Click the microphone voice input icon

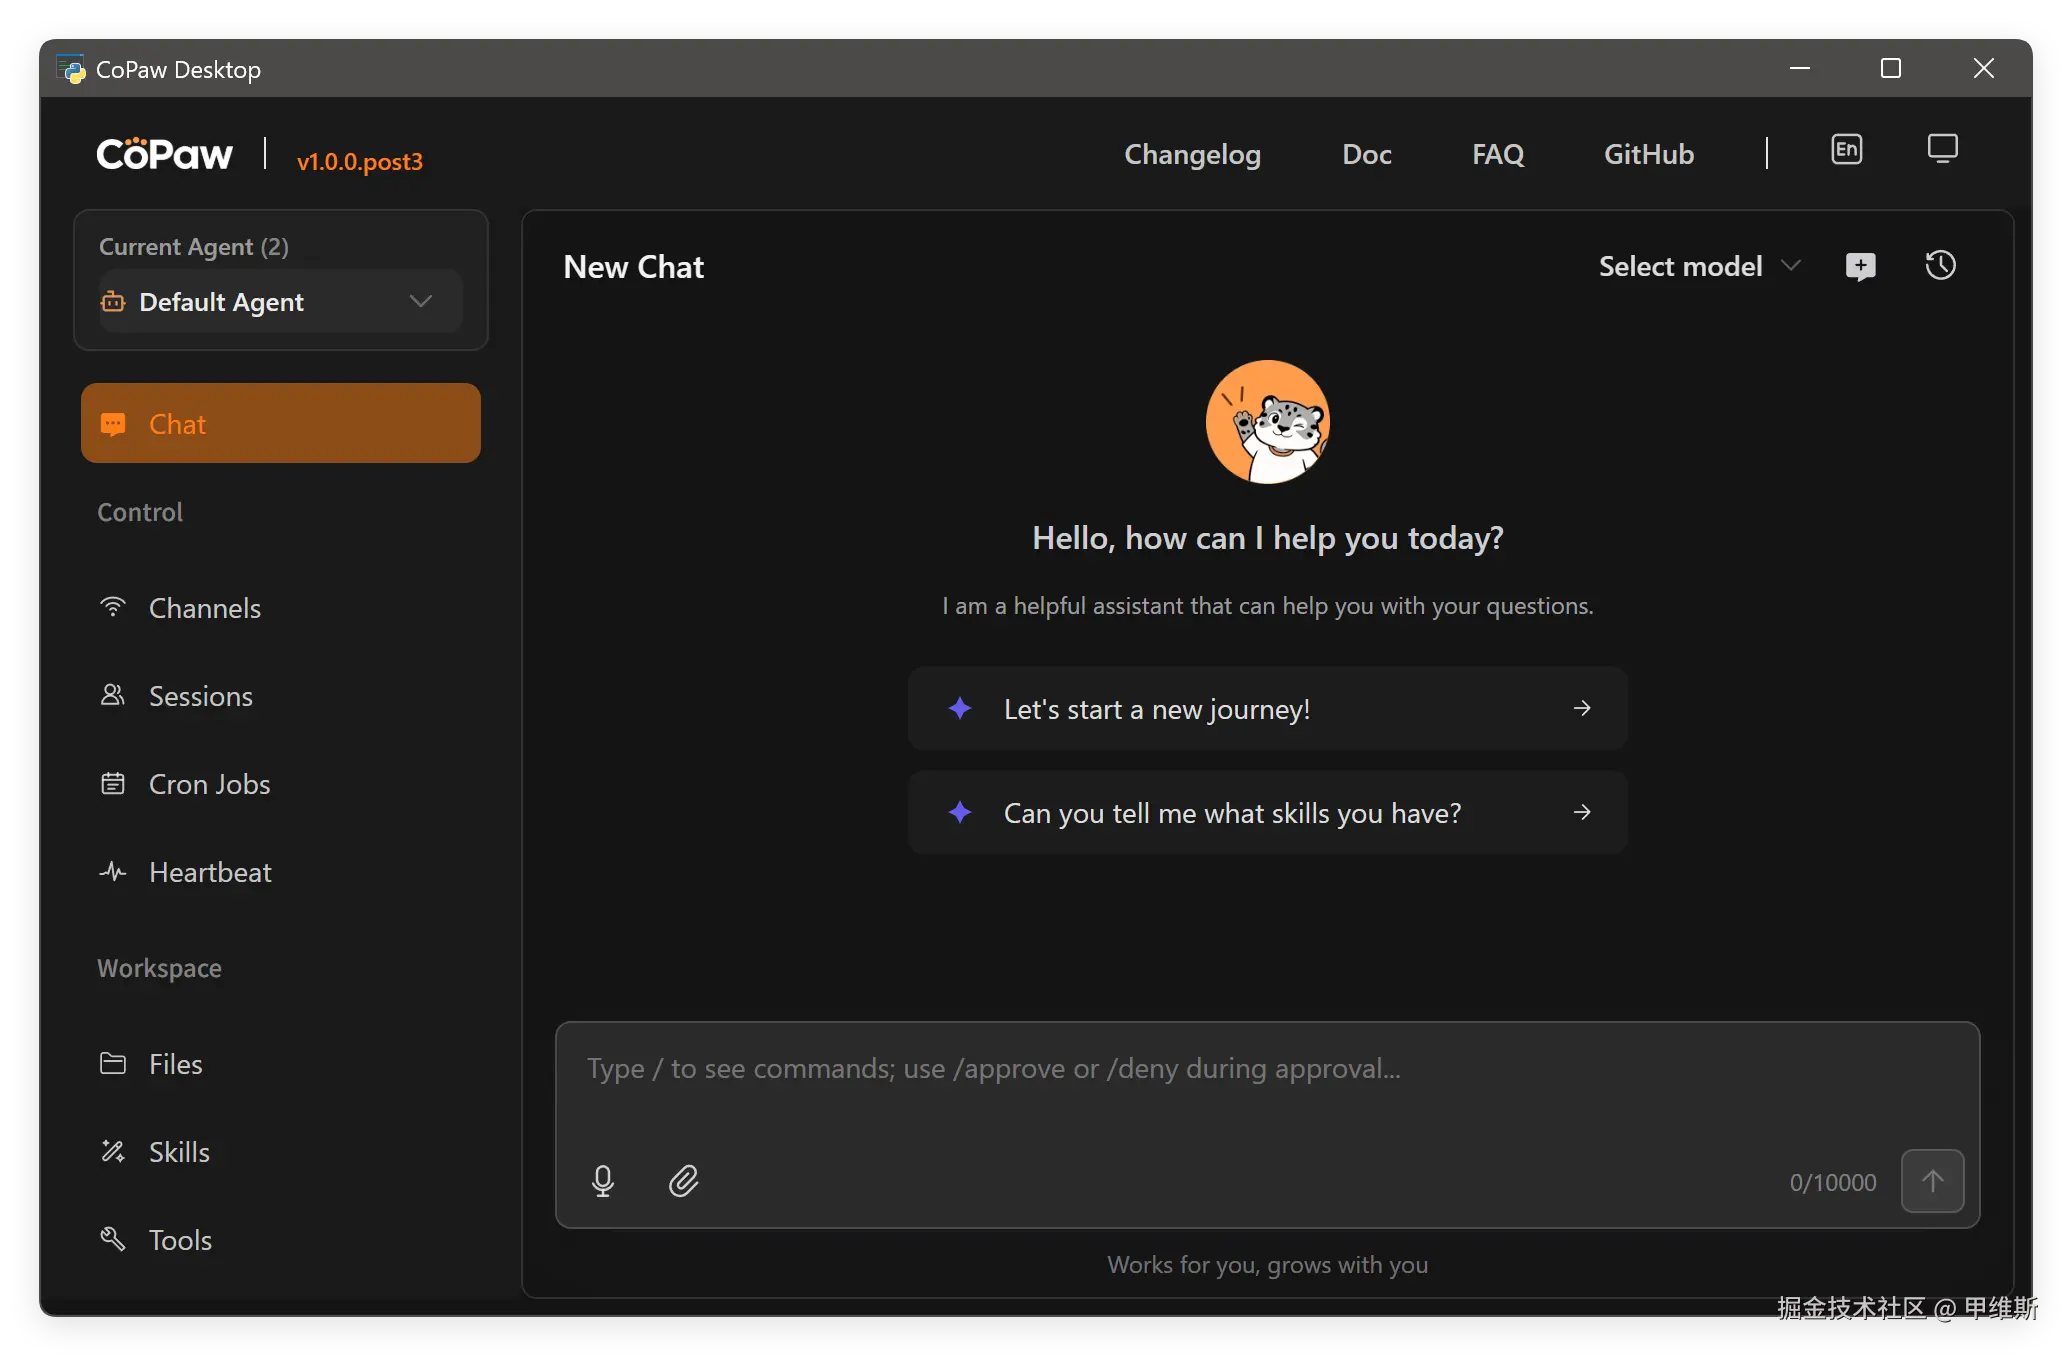[x=602, y=1181]
